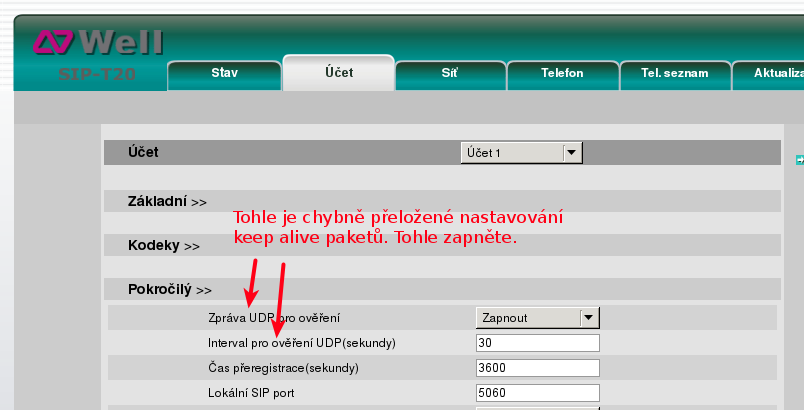Collapse the Pokročilý section
This screenshot has width=804, height=410.
point(170,289)
